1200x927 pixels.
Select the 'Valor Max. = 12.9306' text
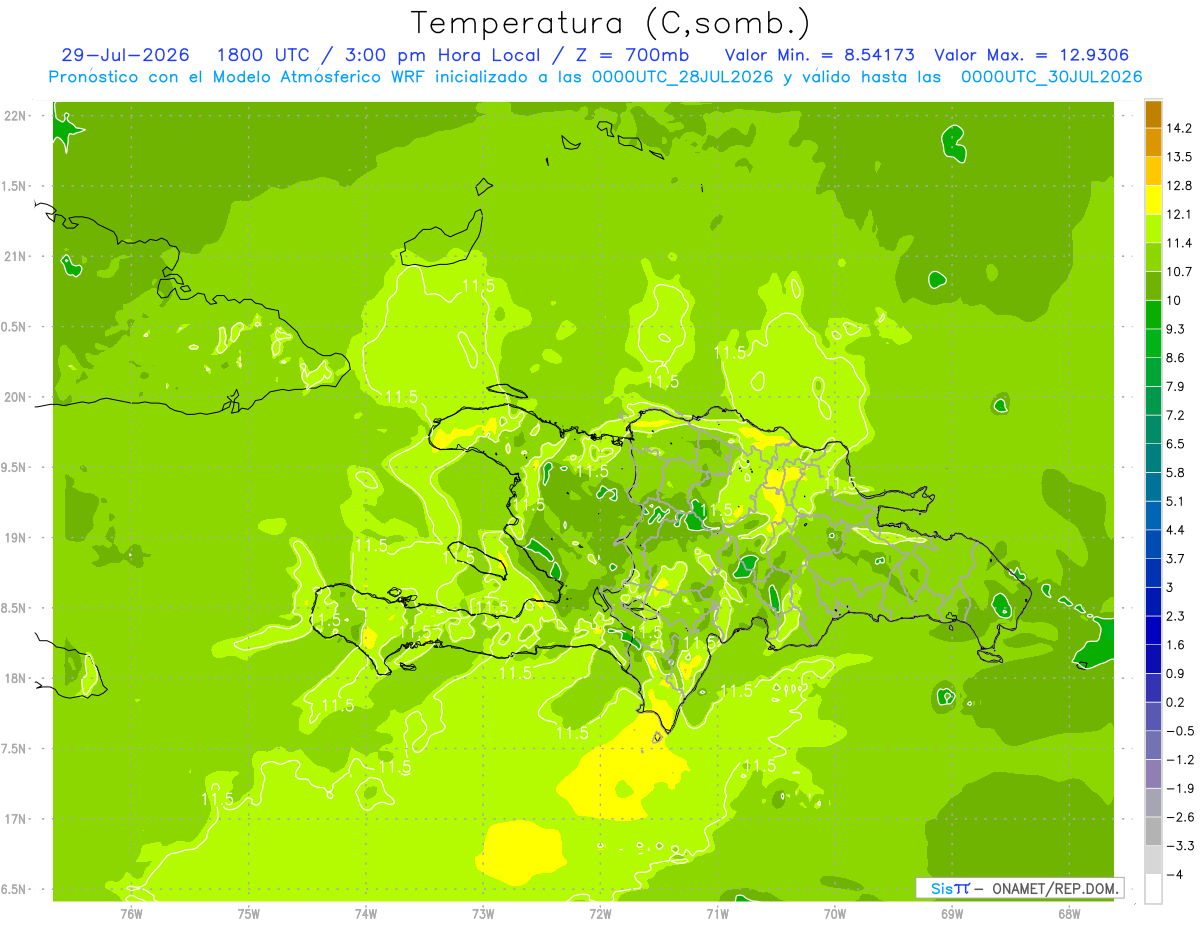click(x=1032, y=55)
